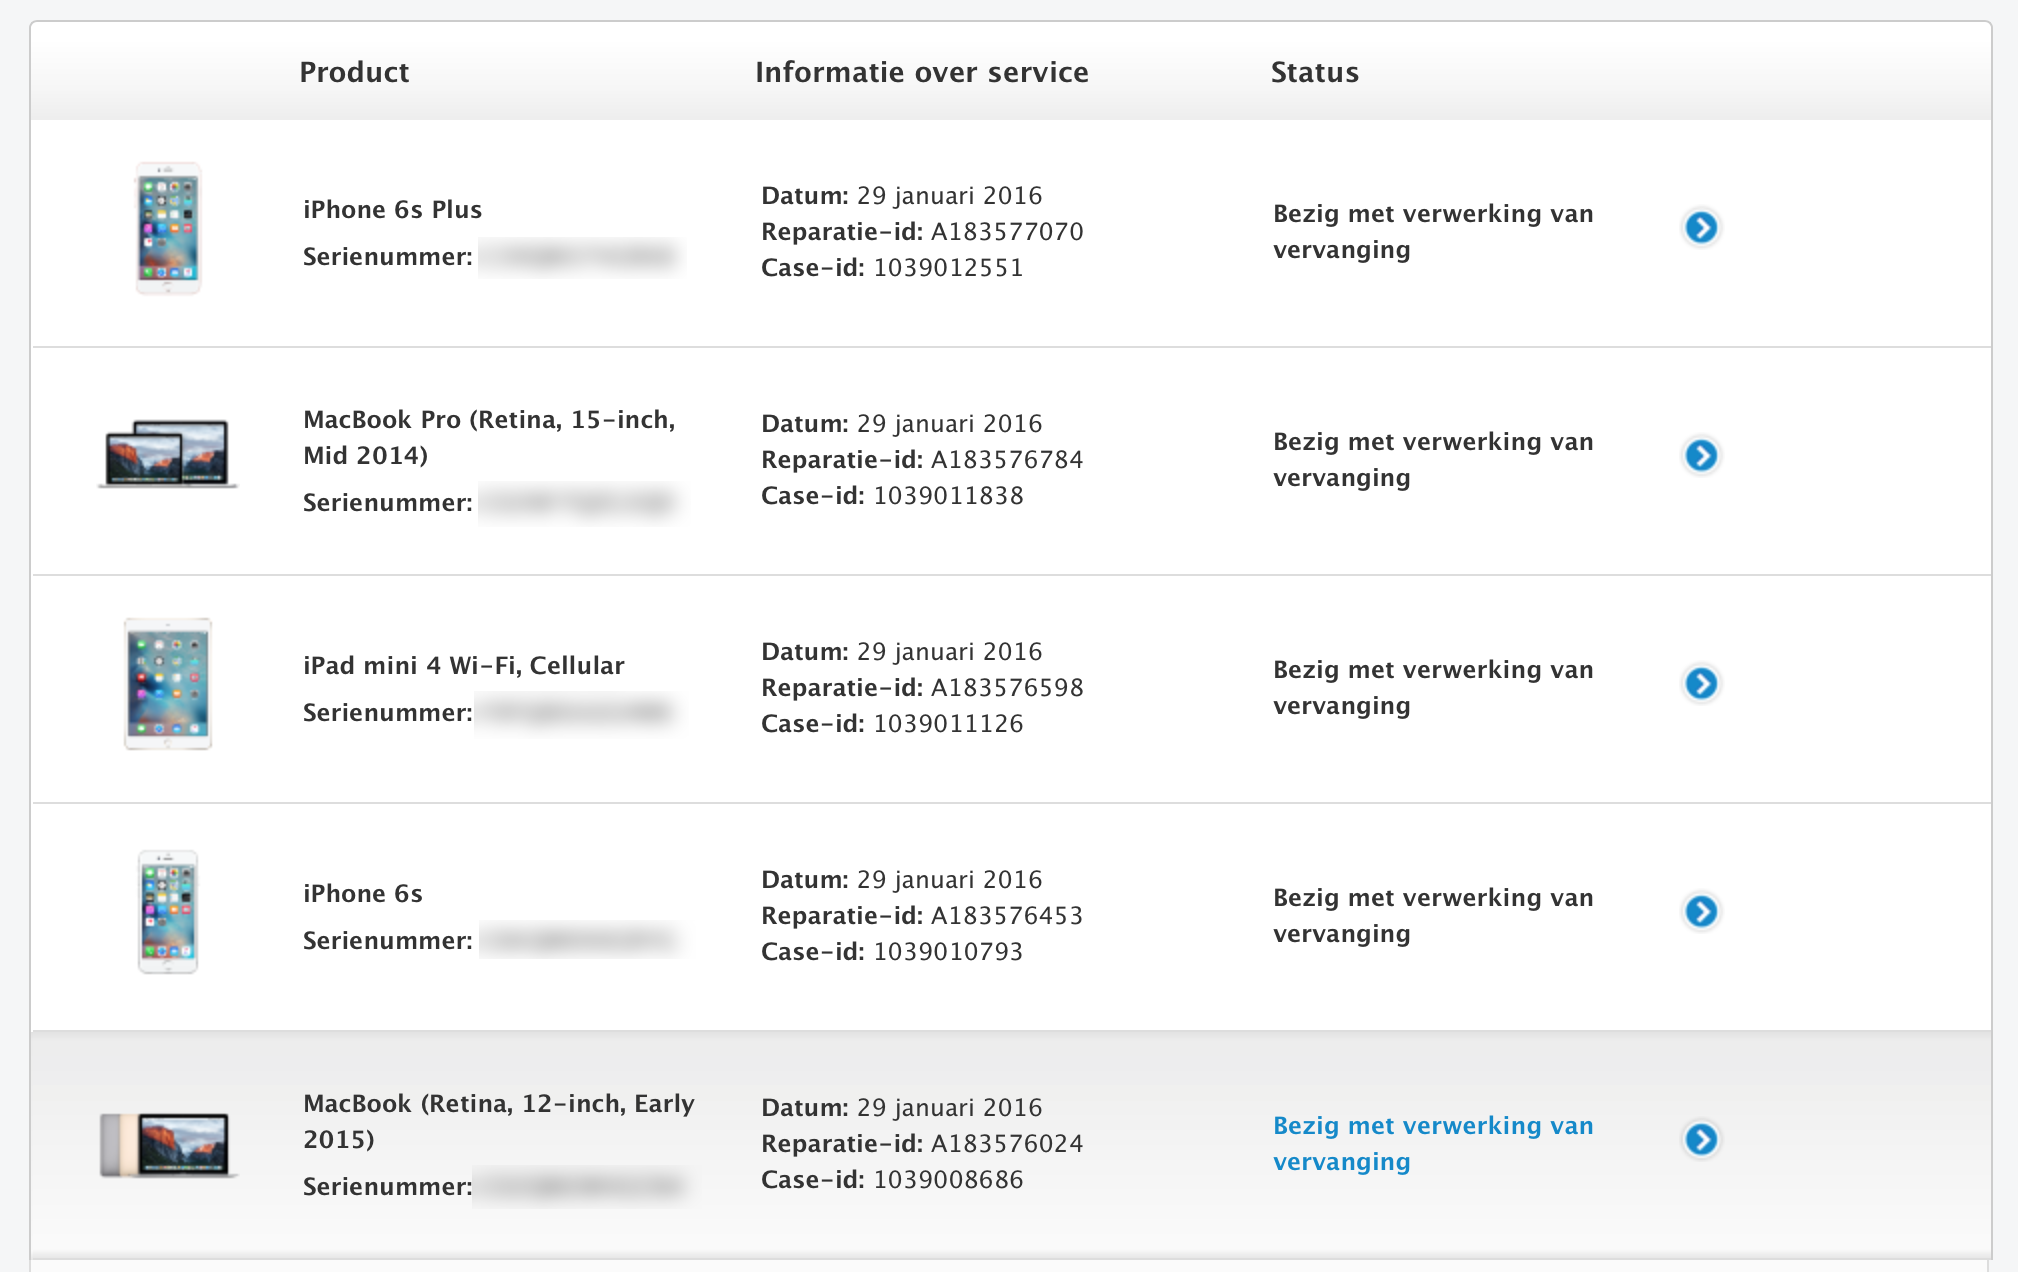Image resolution: width=2018 pixels, height=1272 pixels.
Task: Click the iPhone 6s Plus product image
Action: [x=168, y=229]
